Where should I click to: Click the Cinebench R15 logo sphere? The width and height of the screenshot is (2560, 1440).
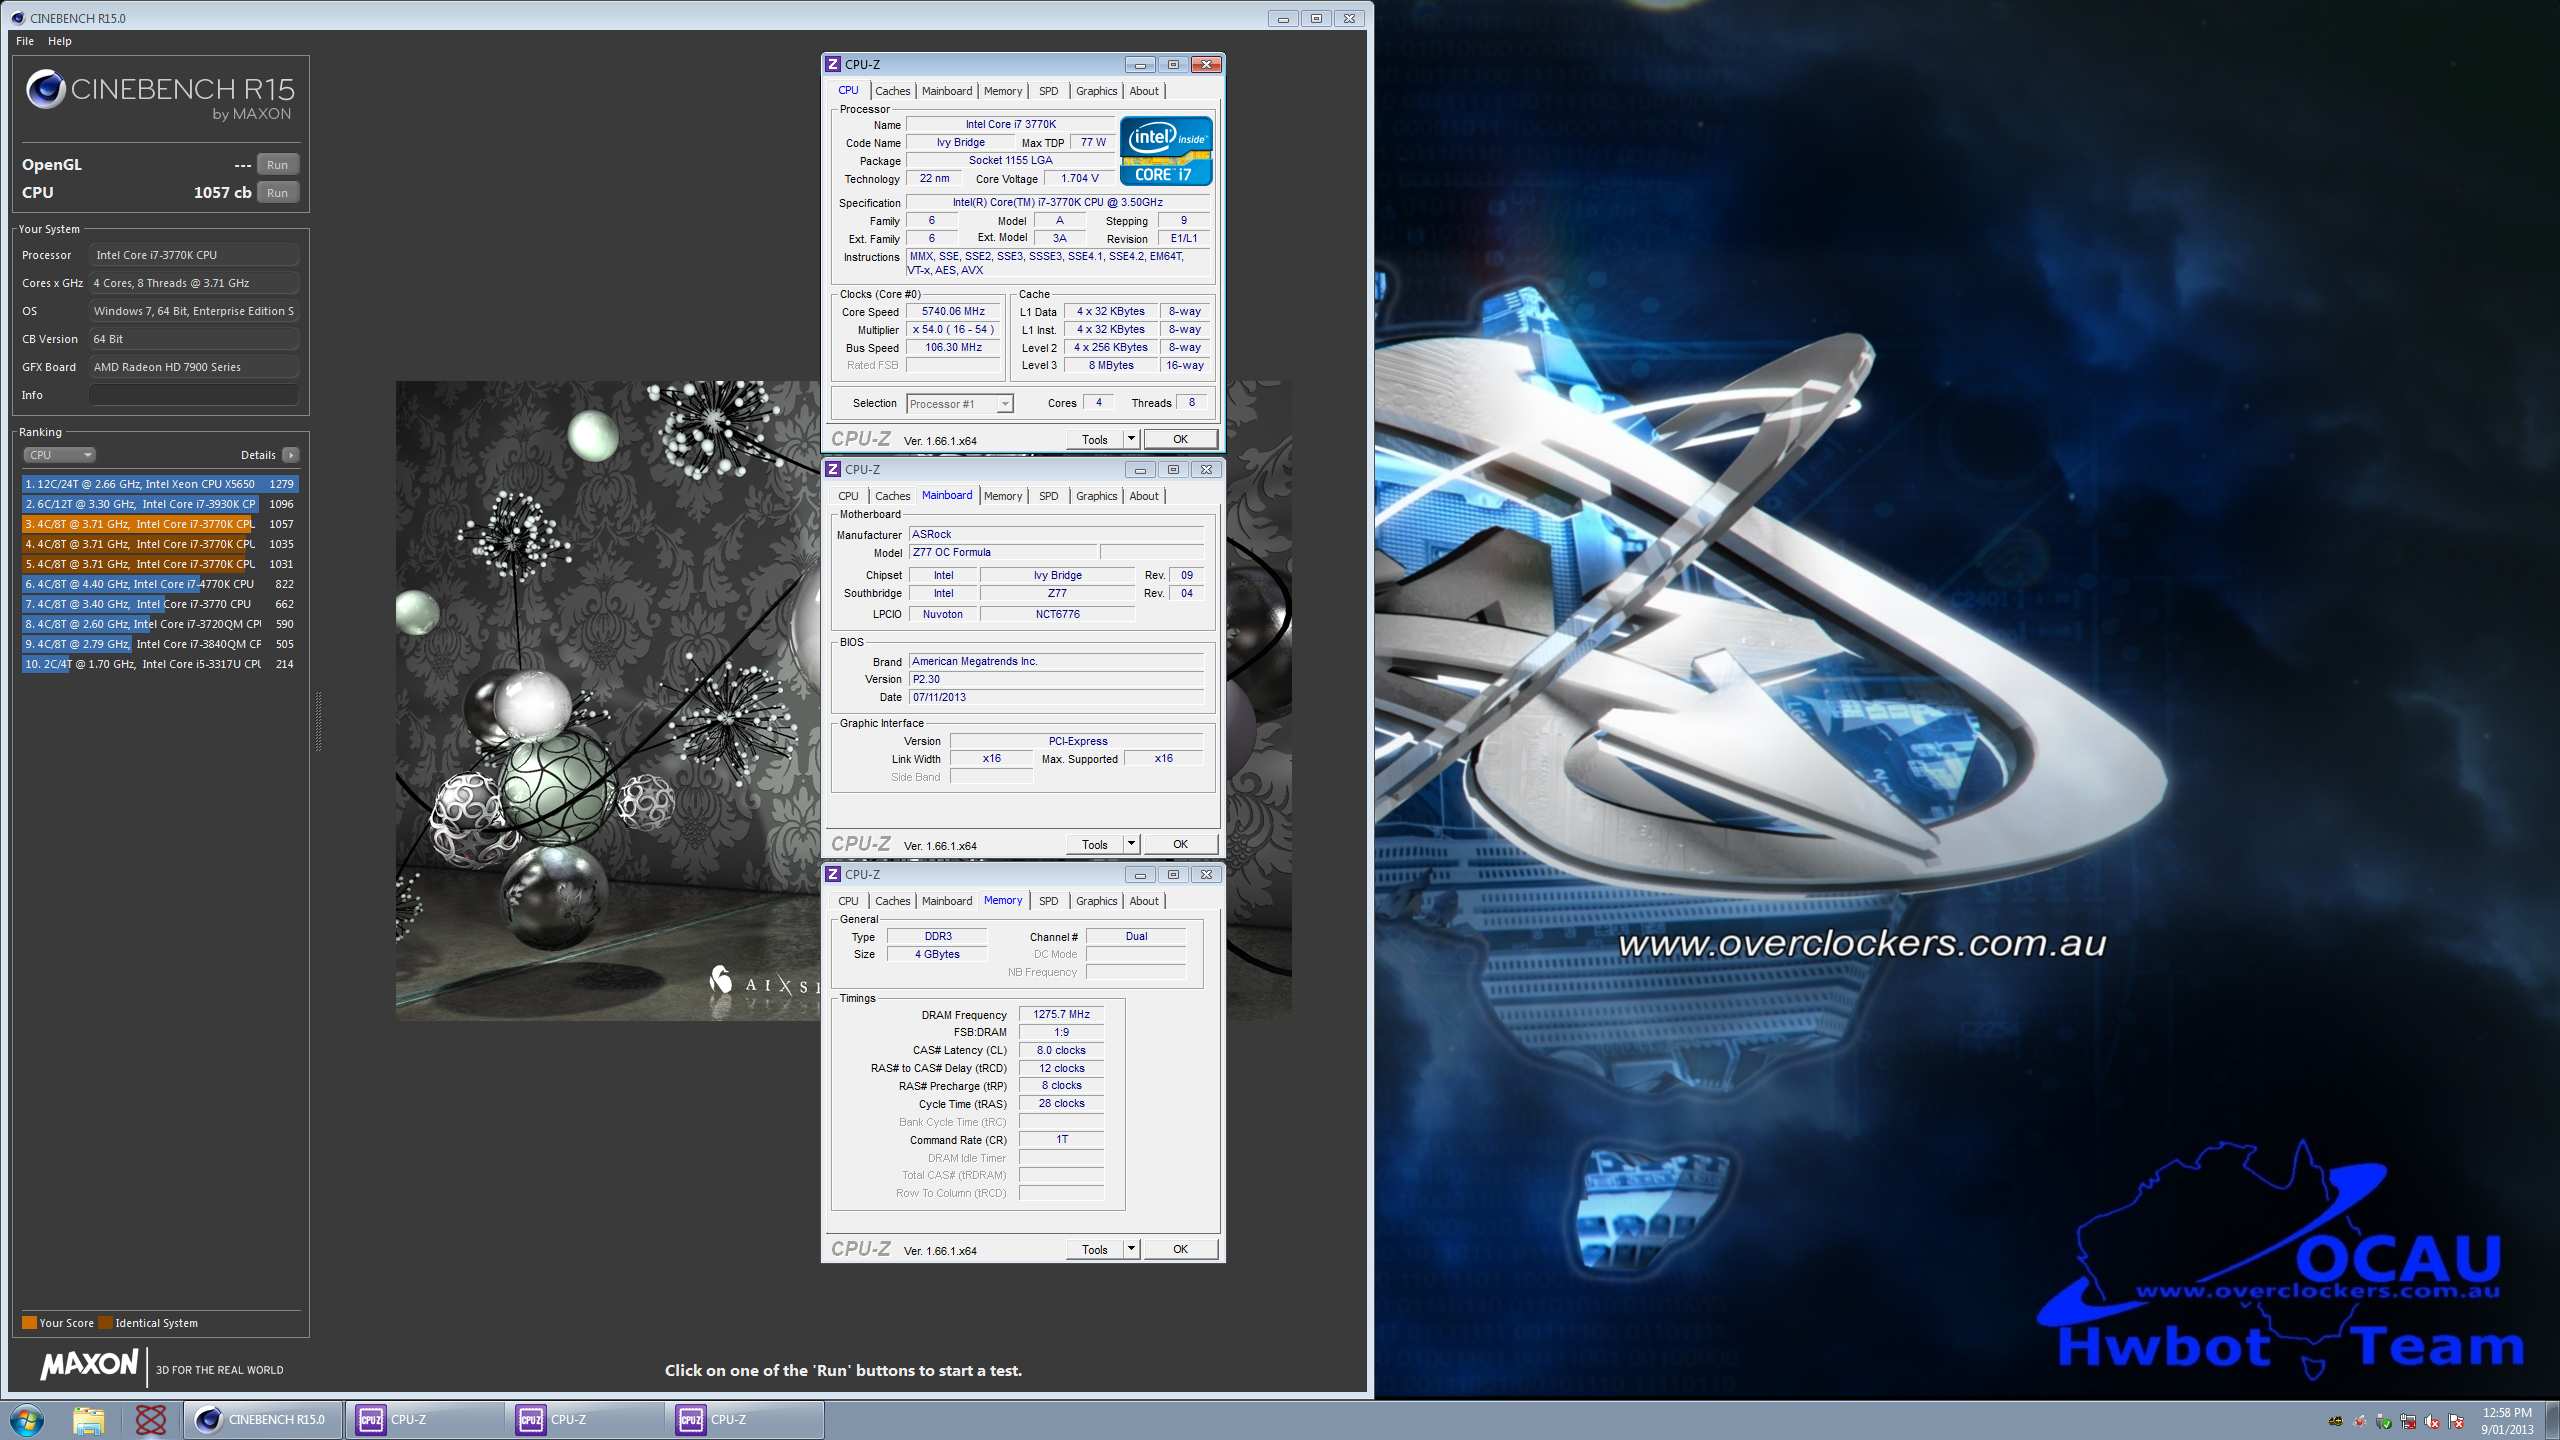pos(46,89)
